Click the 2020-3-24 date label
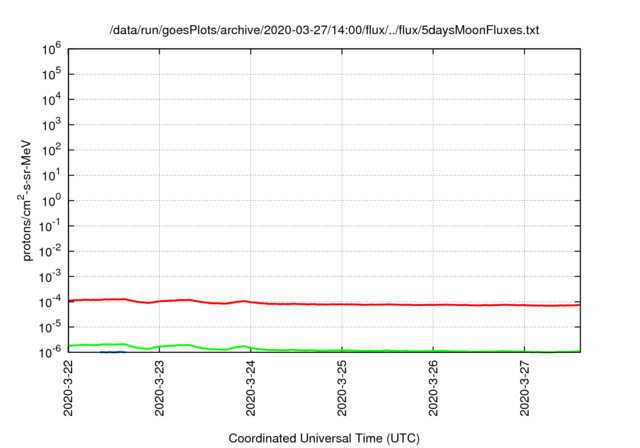 (251, 388)
